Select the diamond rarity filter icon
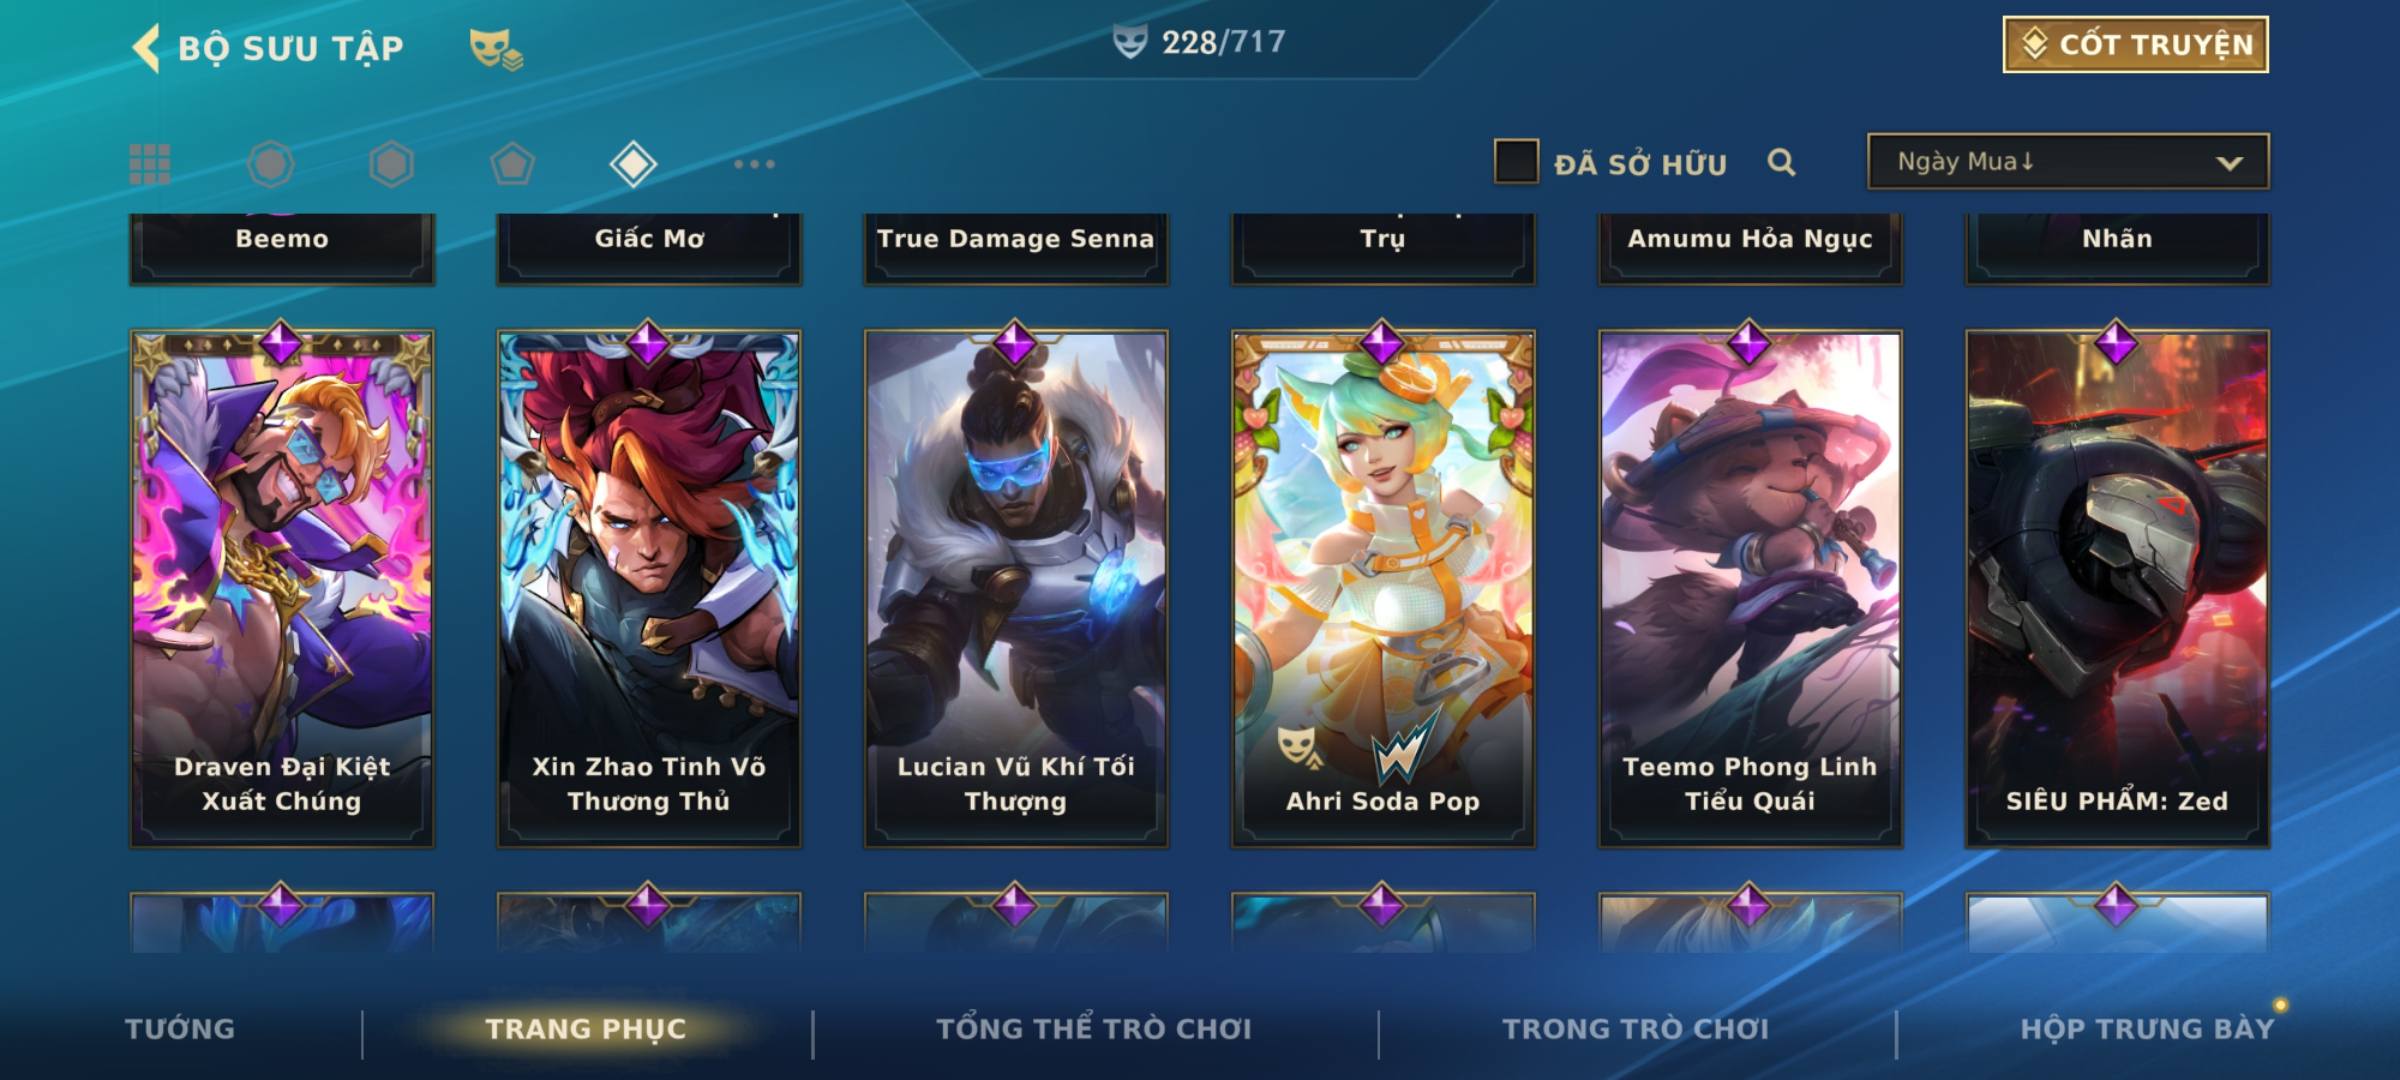The width and height of the screenshot is (2400, 1080). [x=633, y=164]
